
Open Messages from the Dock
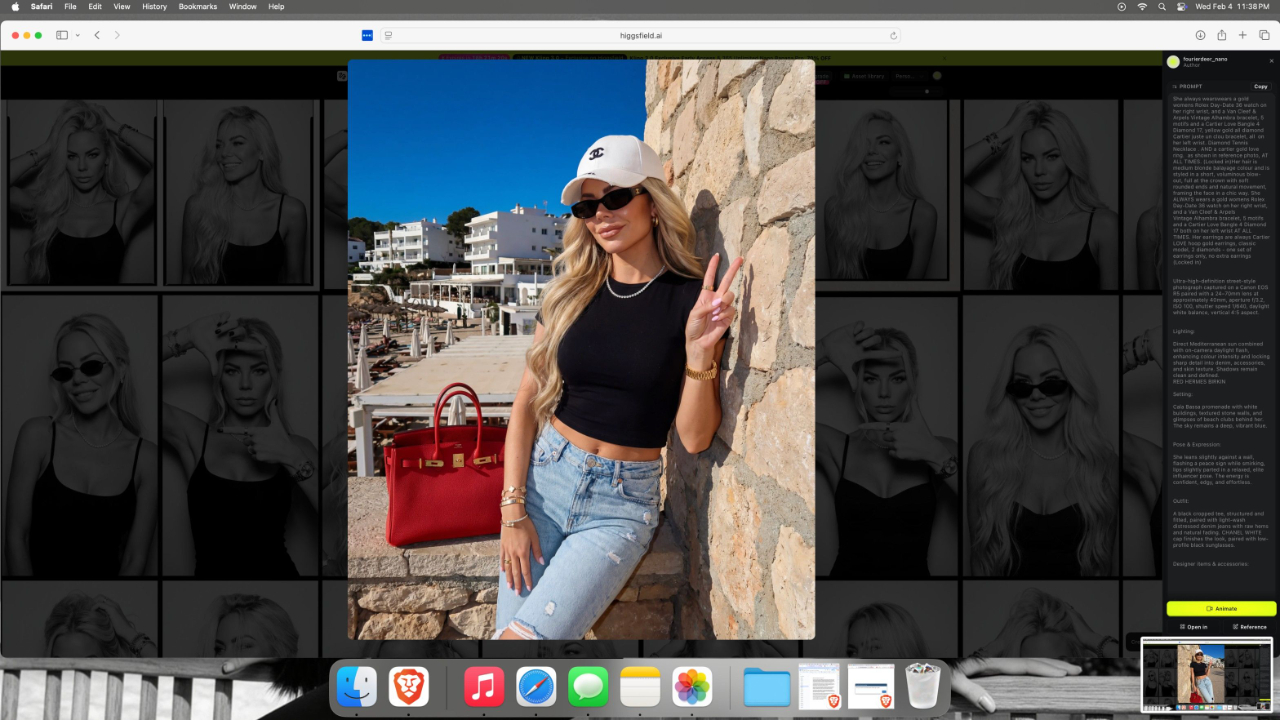[x=588, y=687]
